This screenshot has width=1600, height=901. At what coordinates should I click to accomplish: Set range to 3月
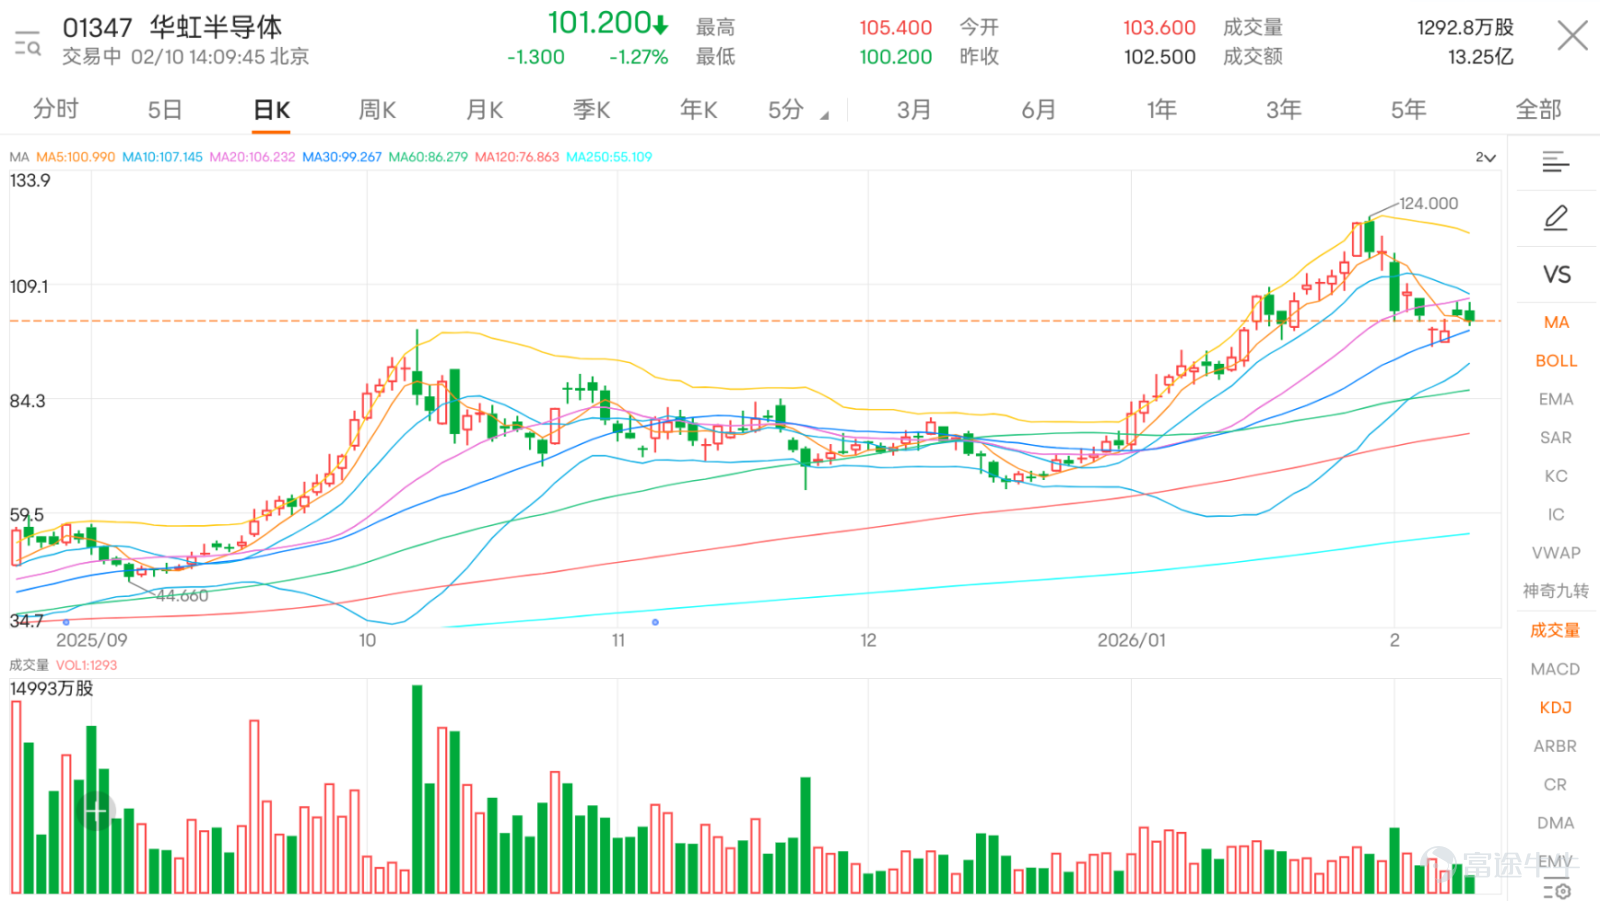[x=913, y=109]
